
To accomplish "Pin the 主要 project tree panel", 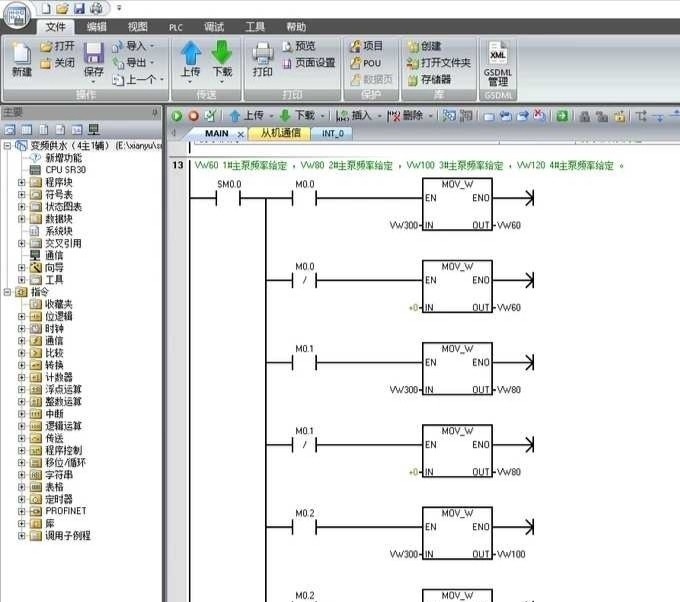I will (x=155, y=113).
